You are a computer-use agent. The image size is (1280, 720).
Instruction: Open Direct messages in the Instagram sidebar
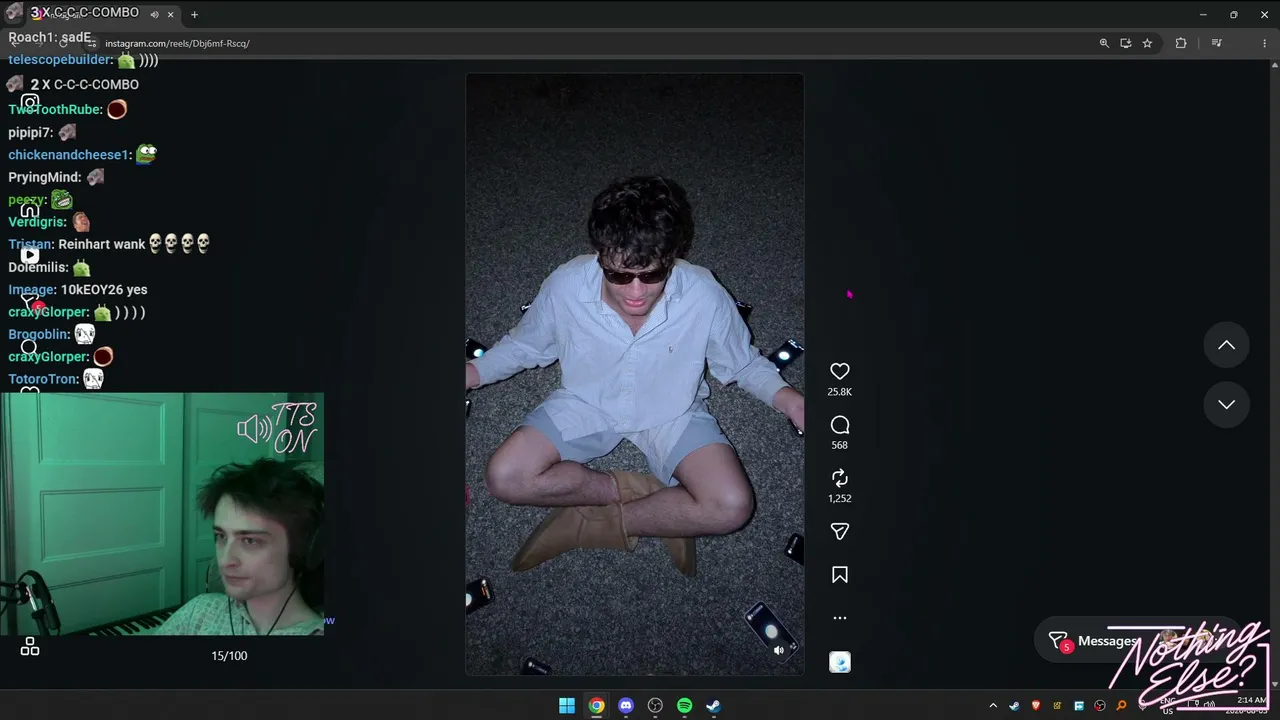[30, 301]
